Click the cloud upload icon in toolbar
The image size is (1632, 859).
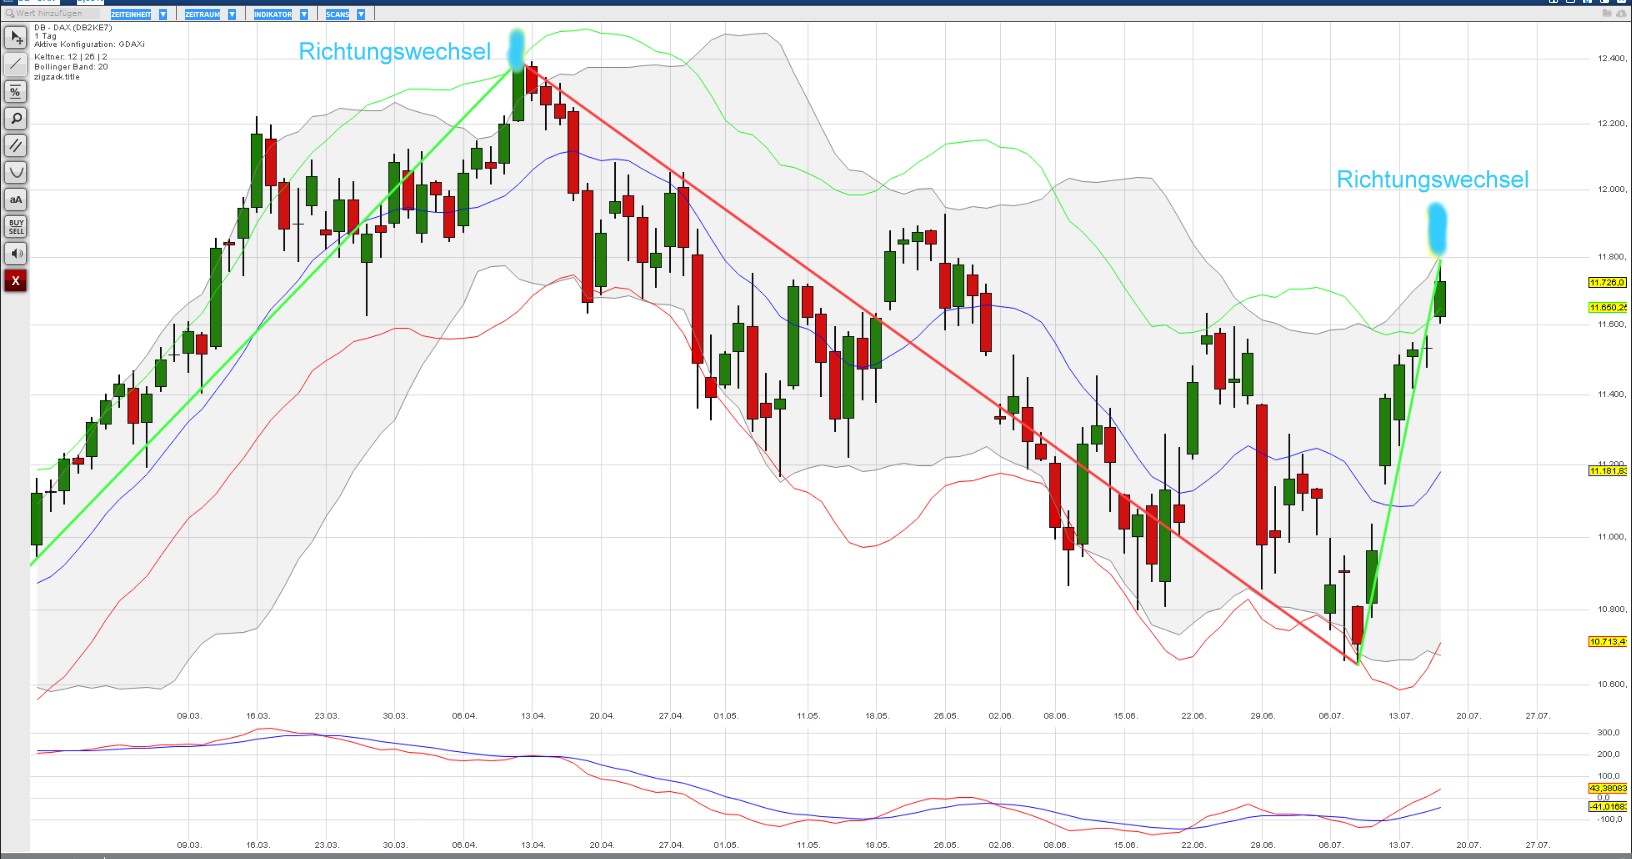[1622, 14]
